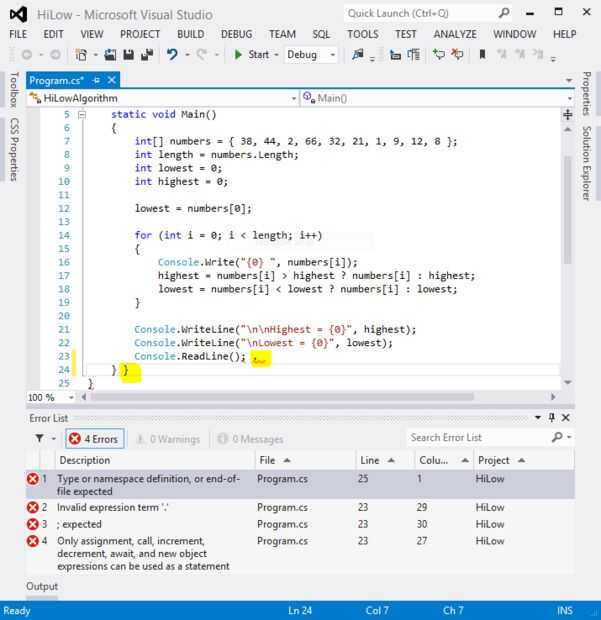Click the Open File toolbar icon
Viewport: 601px width, 620px height.
pos(110,55)
